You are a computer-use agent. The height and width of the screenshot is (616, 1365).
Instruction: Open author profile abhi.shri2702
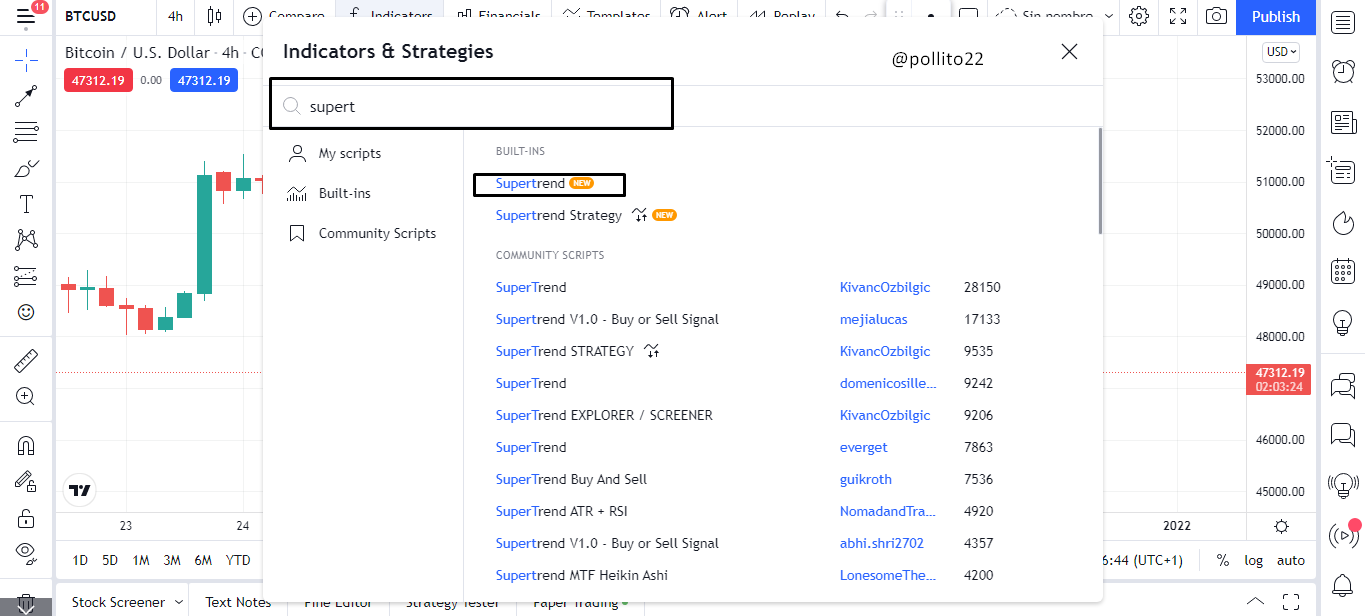click(882, 543)
